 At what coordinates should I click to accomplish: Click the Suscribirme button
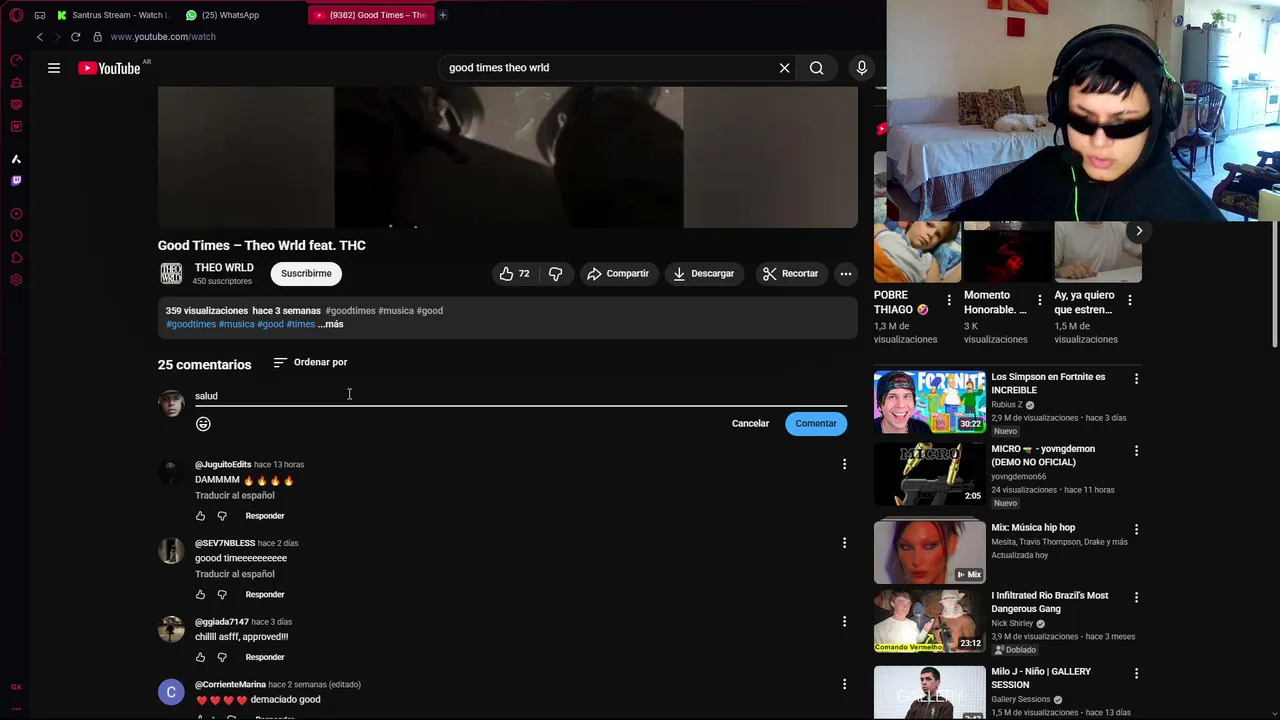click(306, 273)
